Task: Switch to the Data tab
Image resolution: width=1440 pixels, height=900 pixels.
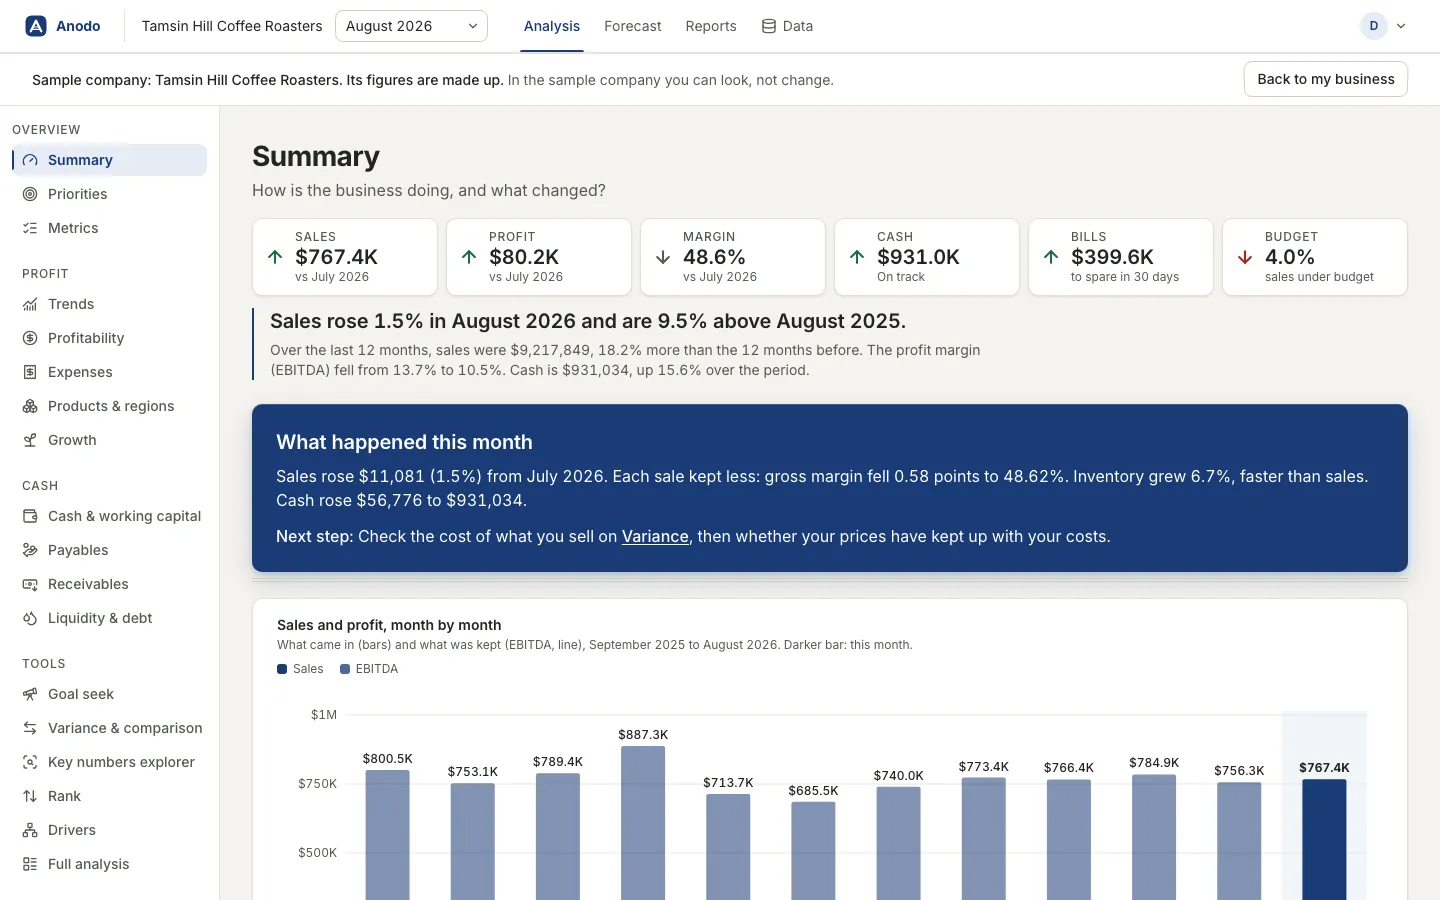Action: point(787,26)
